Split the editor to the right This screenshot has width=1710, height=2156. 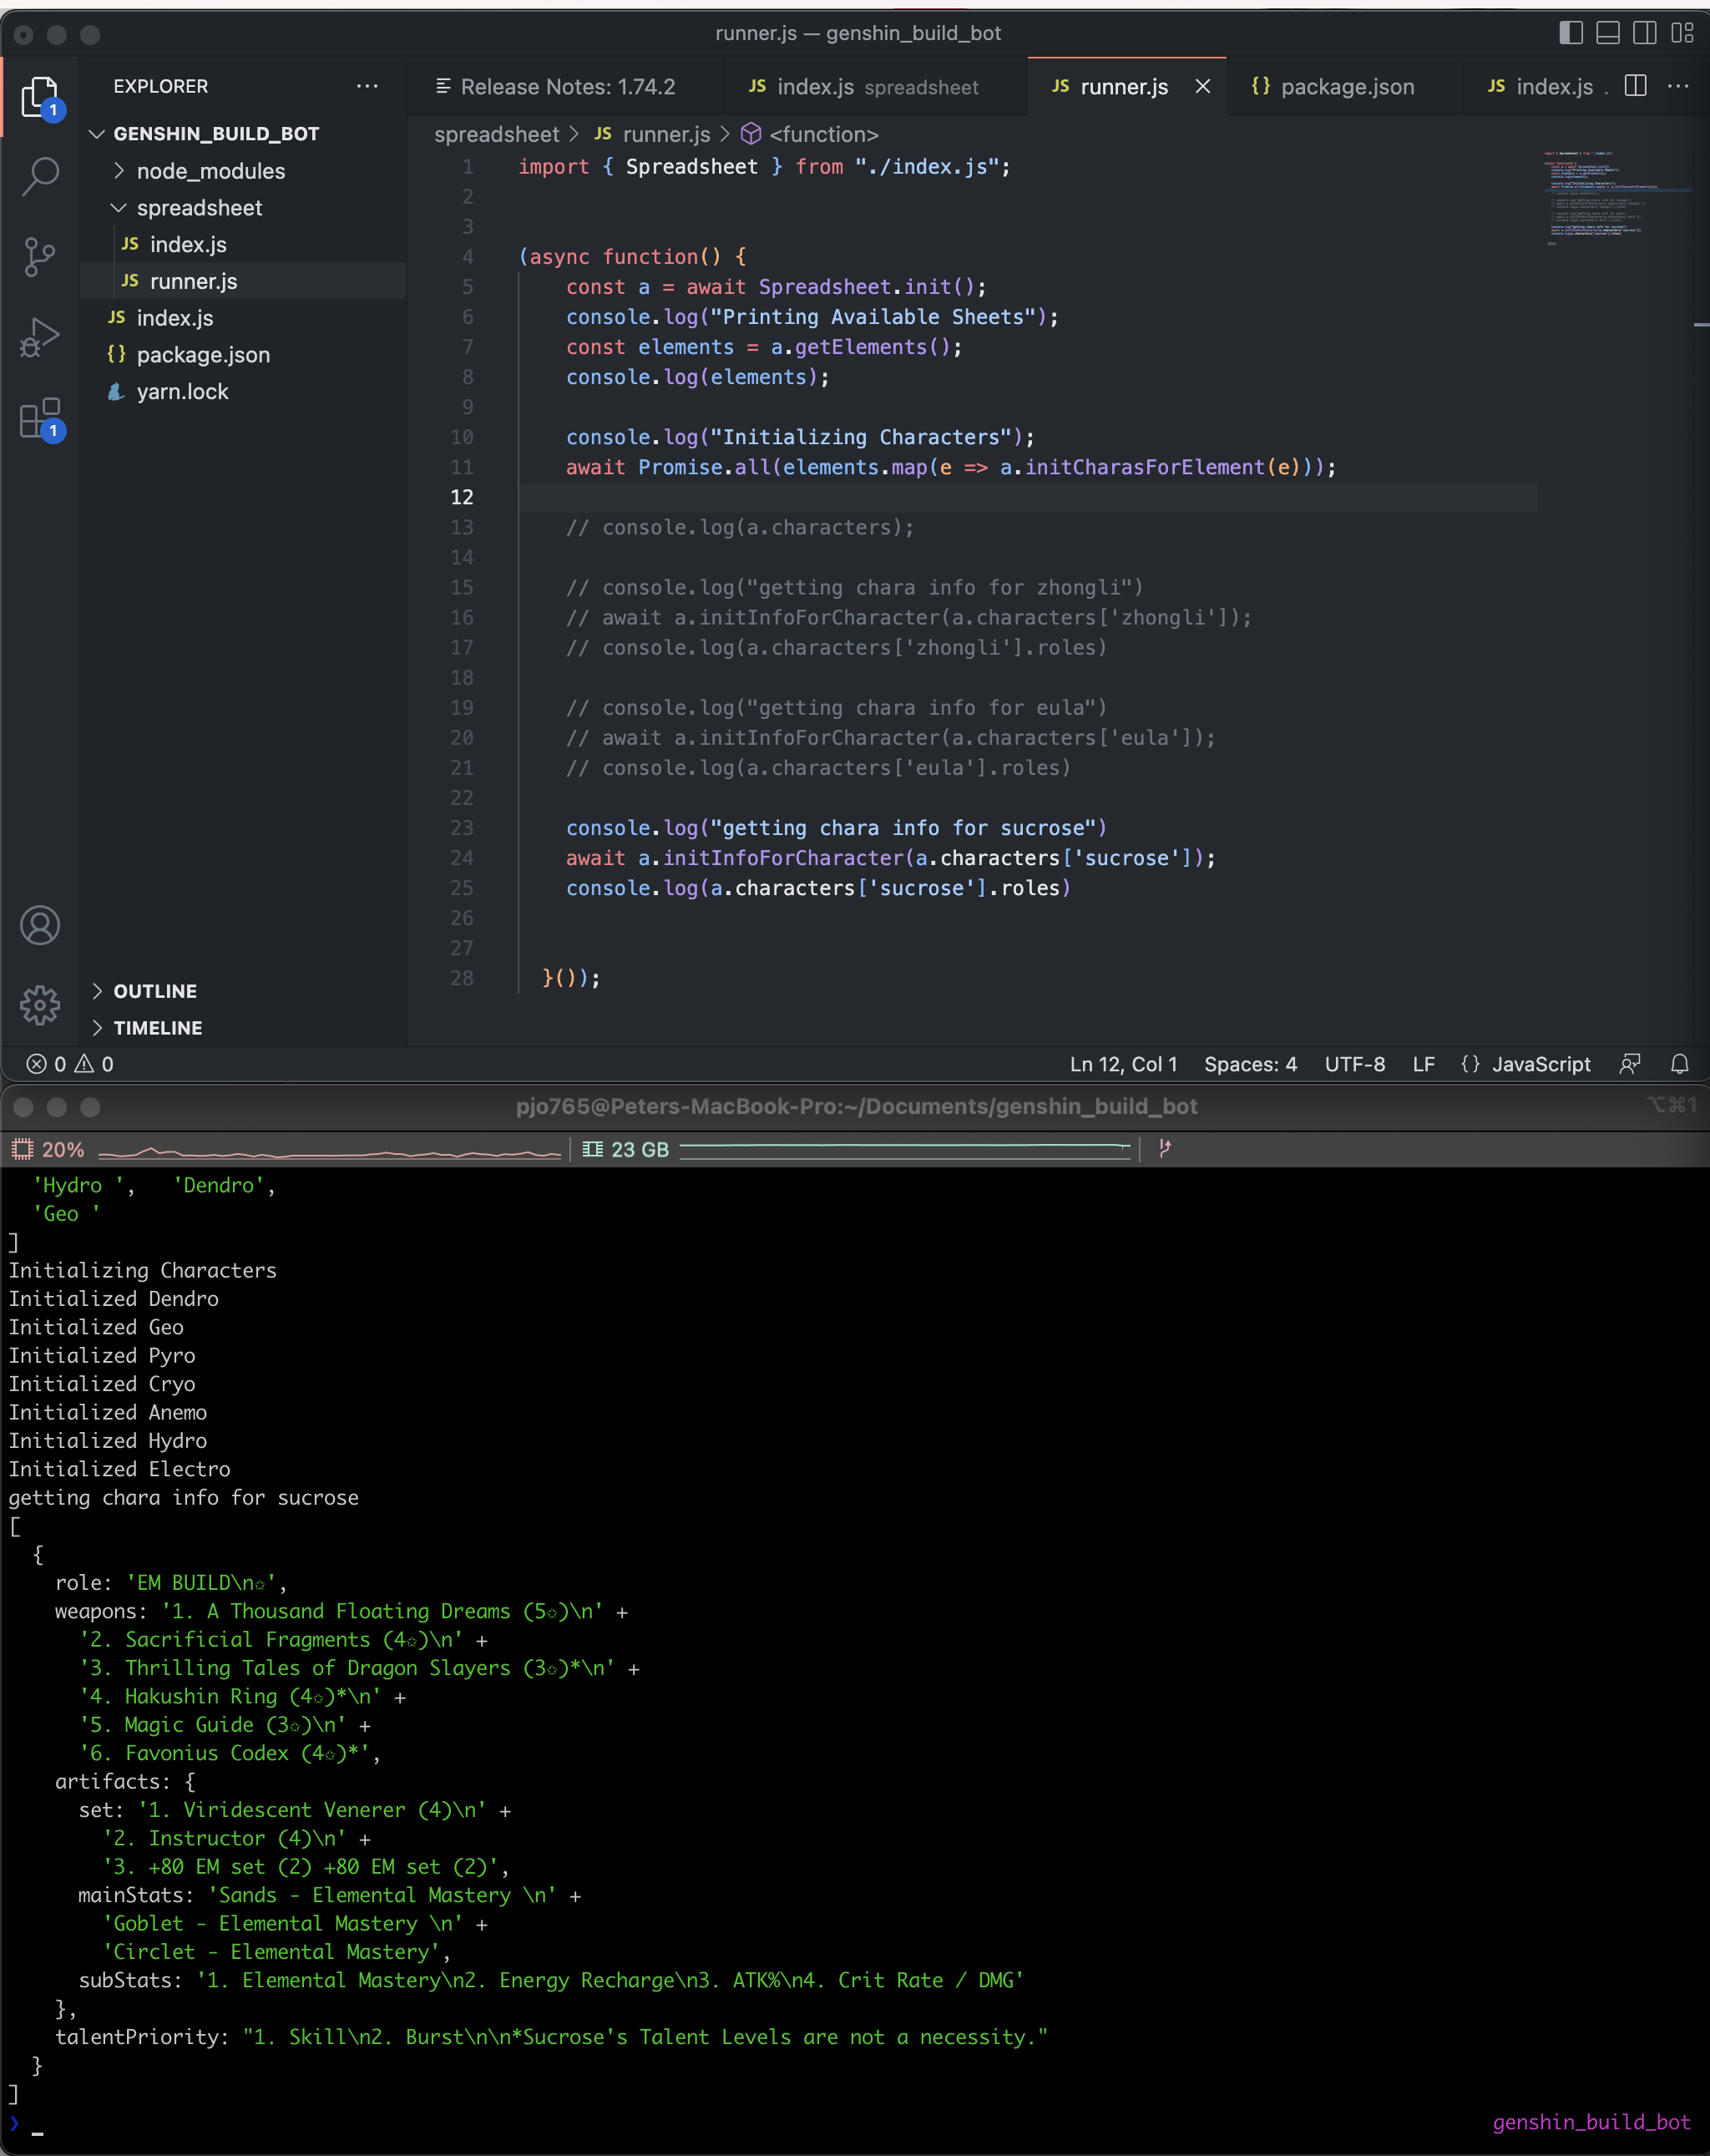[x=1636, y=86]
